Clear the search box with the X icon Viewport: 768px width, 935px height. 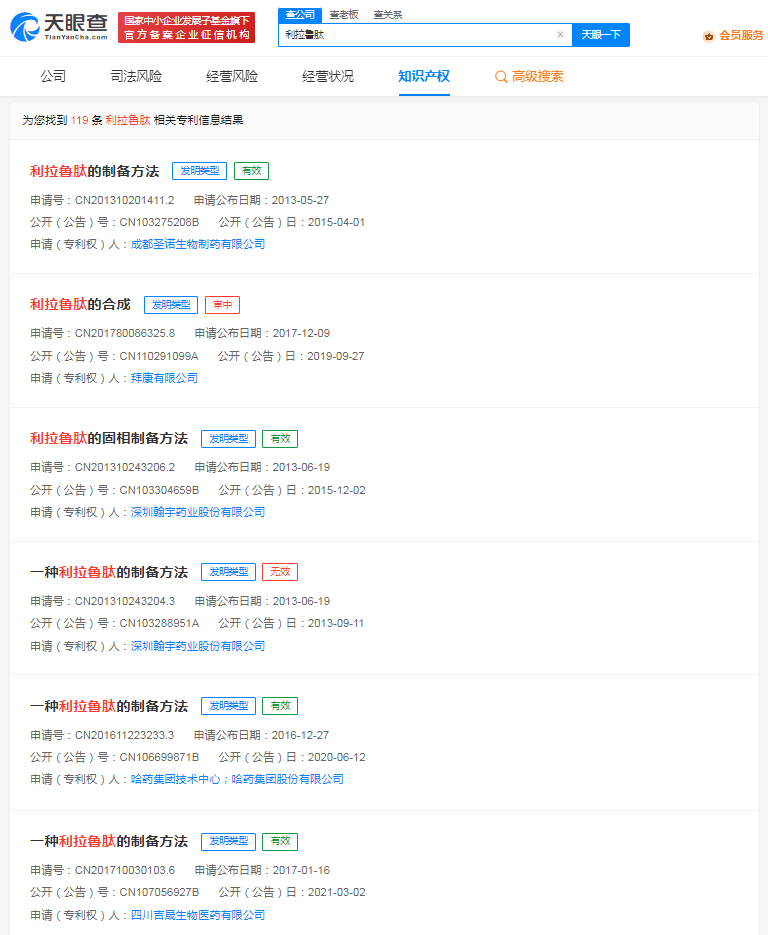click(560, 35)
